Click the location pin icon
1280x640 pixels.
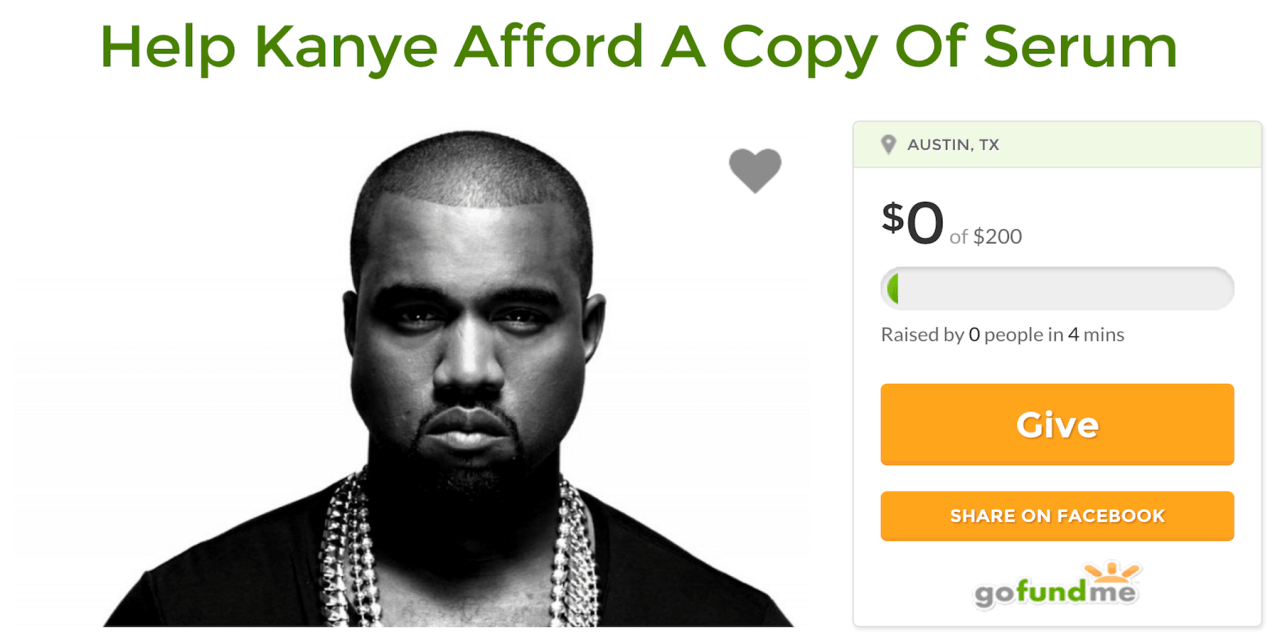click(888, 145)
